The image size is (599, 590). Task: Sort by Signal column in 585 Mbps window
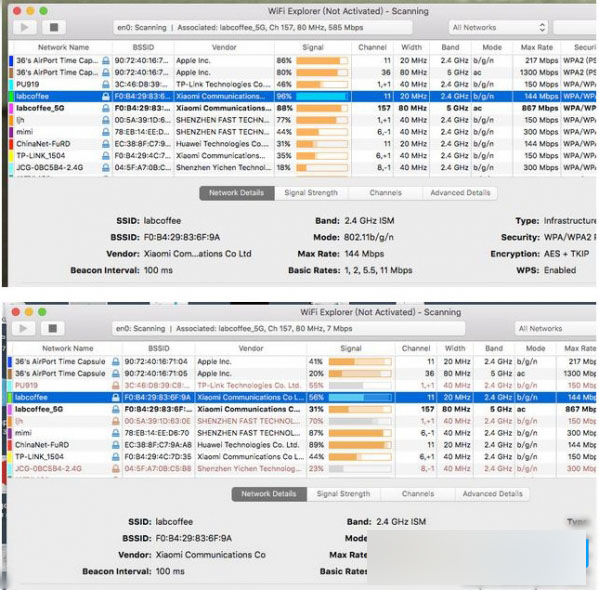[x=312, y=47]
